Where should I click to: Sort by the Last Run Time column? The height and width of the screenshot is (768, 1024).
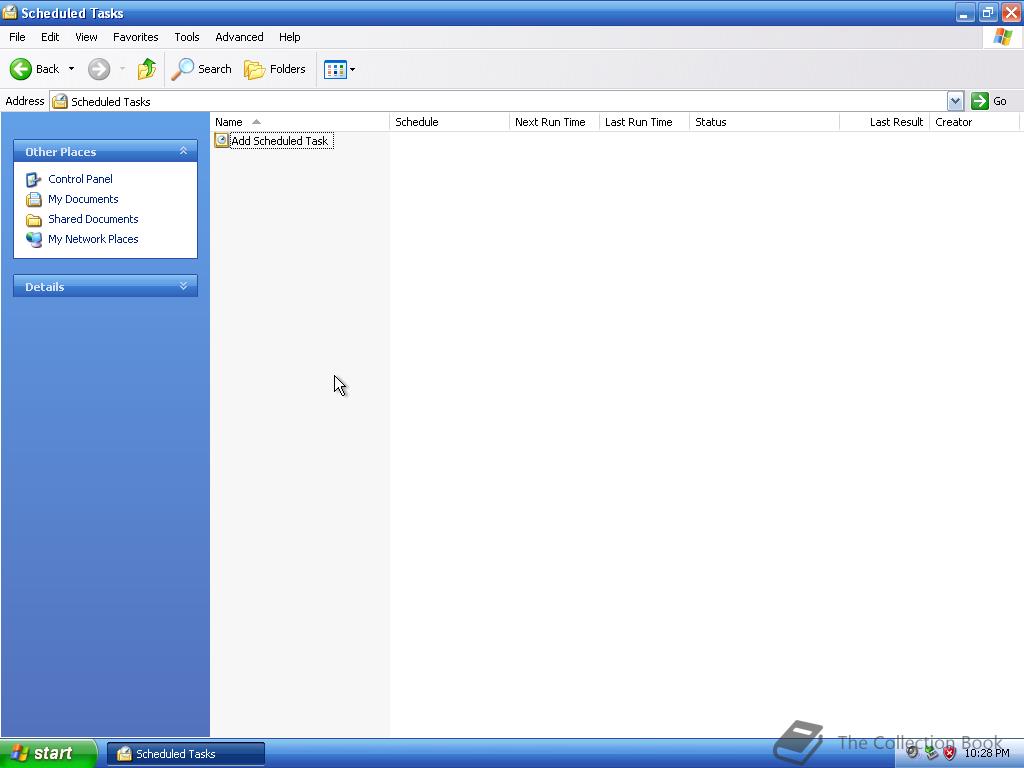click(x=645, y=122)
